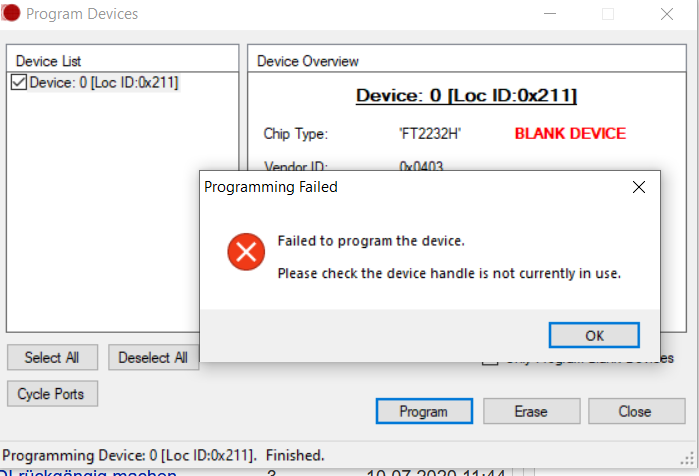Close the Program Devices window
The image size is (699, 476).
pyautogui.click(x=667, y=14)
